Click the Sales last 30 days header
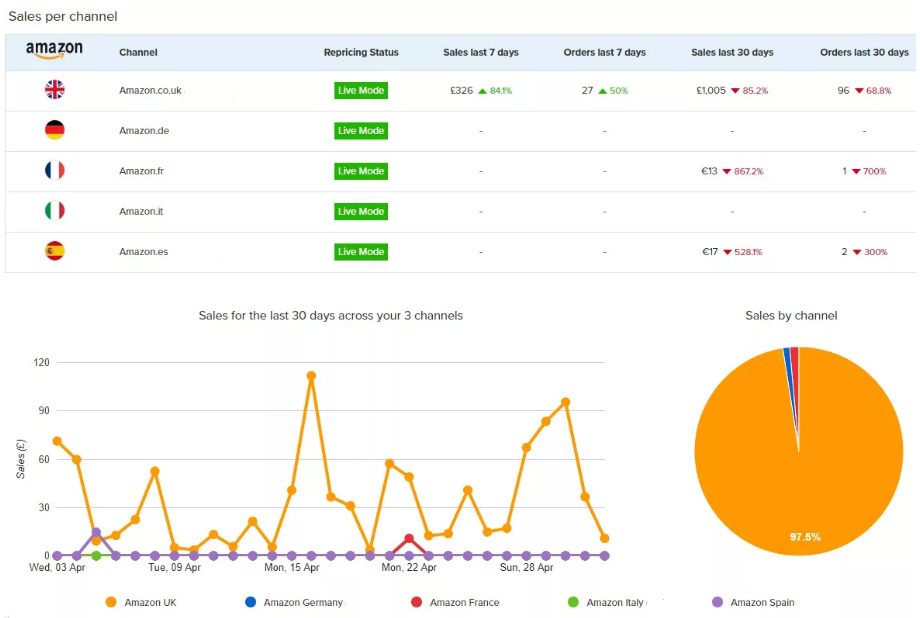The width and height of the screenshot is (920, 618). pos(732,52)
